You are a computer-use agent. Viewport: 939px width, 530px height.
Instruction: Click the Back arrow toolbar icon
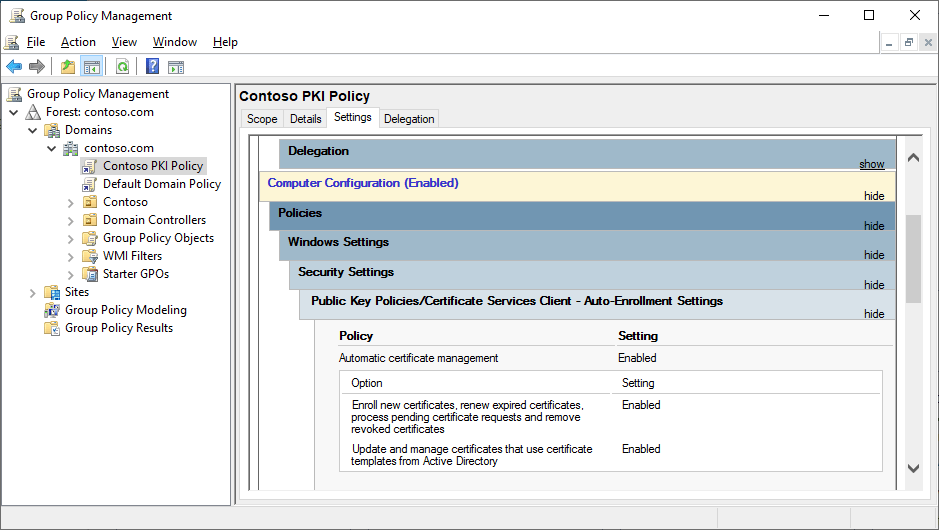(x=14, y=67)
